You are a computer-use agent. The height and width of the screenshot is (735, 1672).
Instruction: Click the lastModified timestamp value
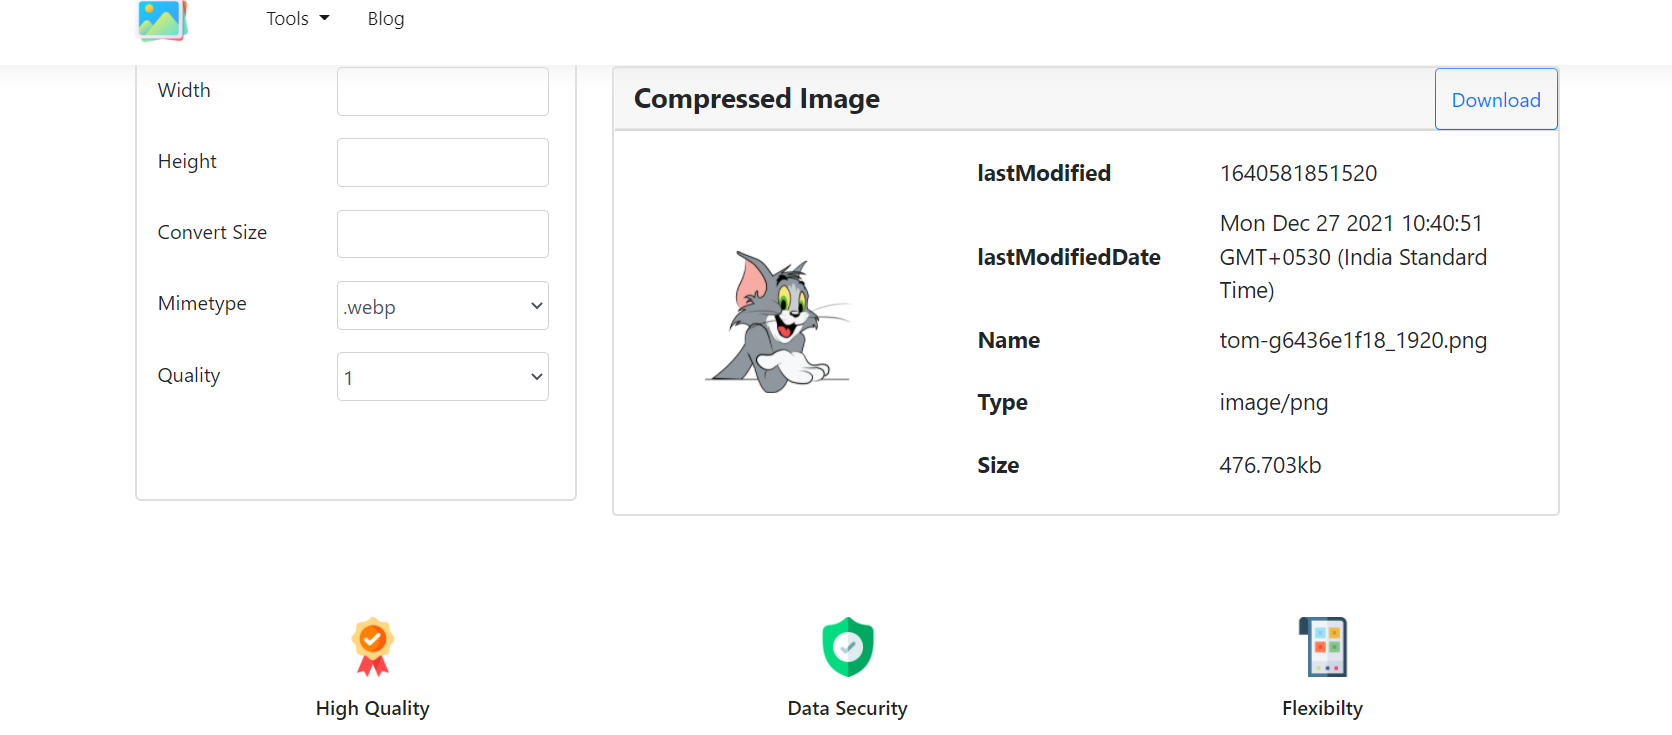1298,174
